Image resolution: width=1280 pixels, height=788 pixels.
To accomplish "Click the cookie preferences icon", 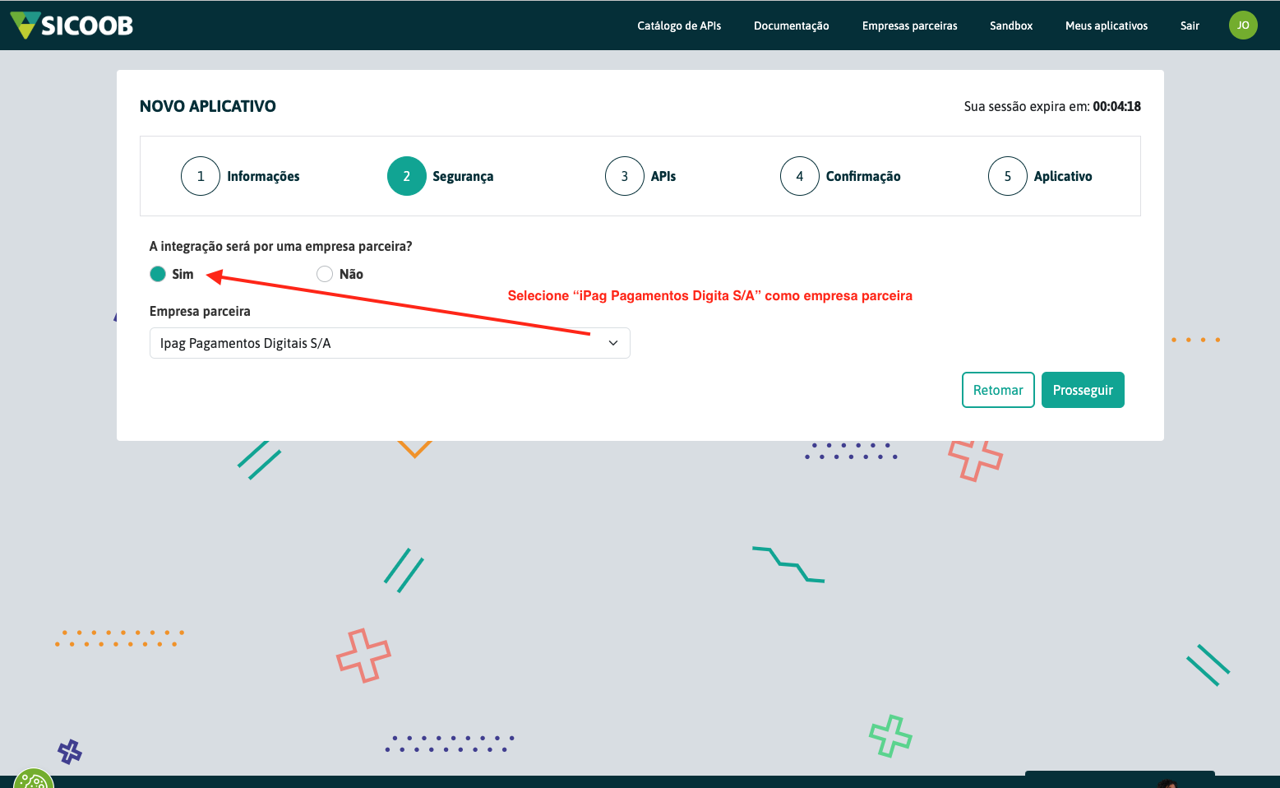I will [x=33, y=779].
